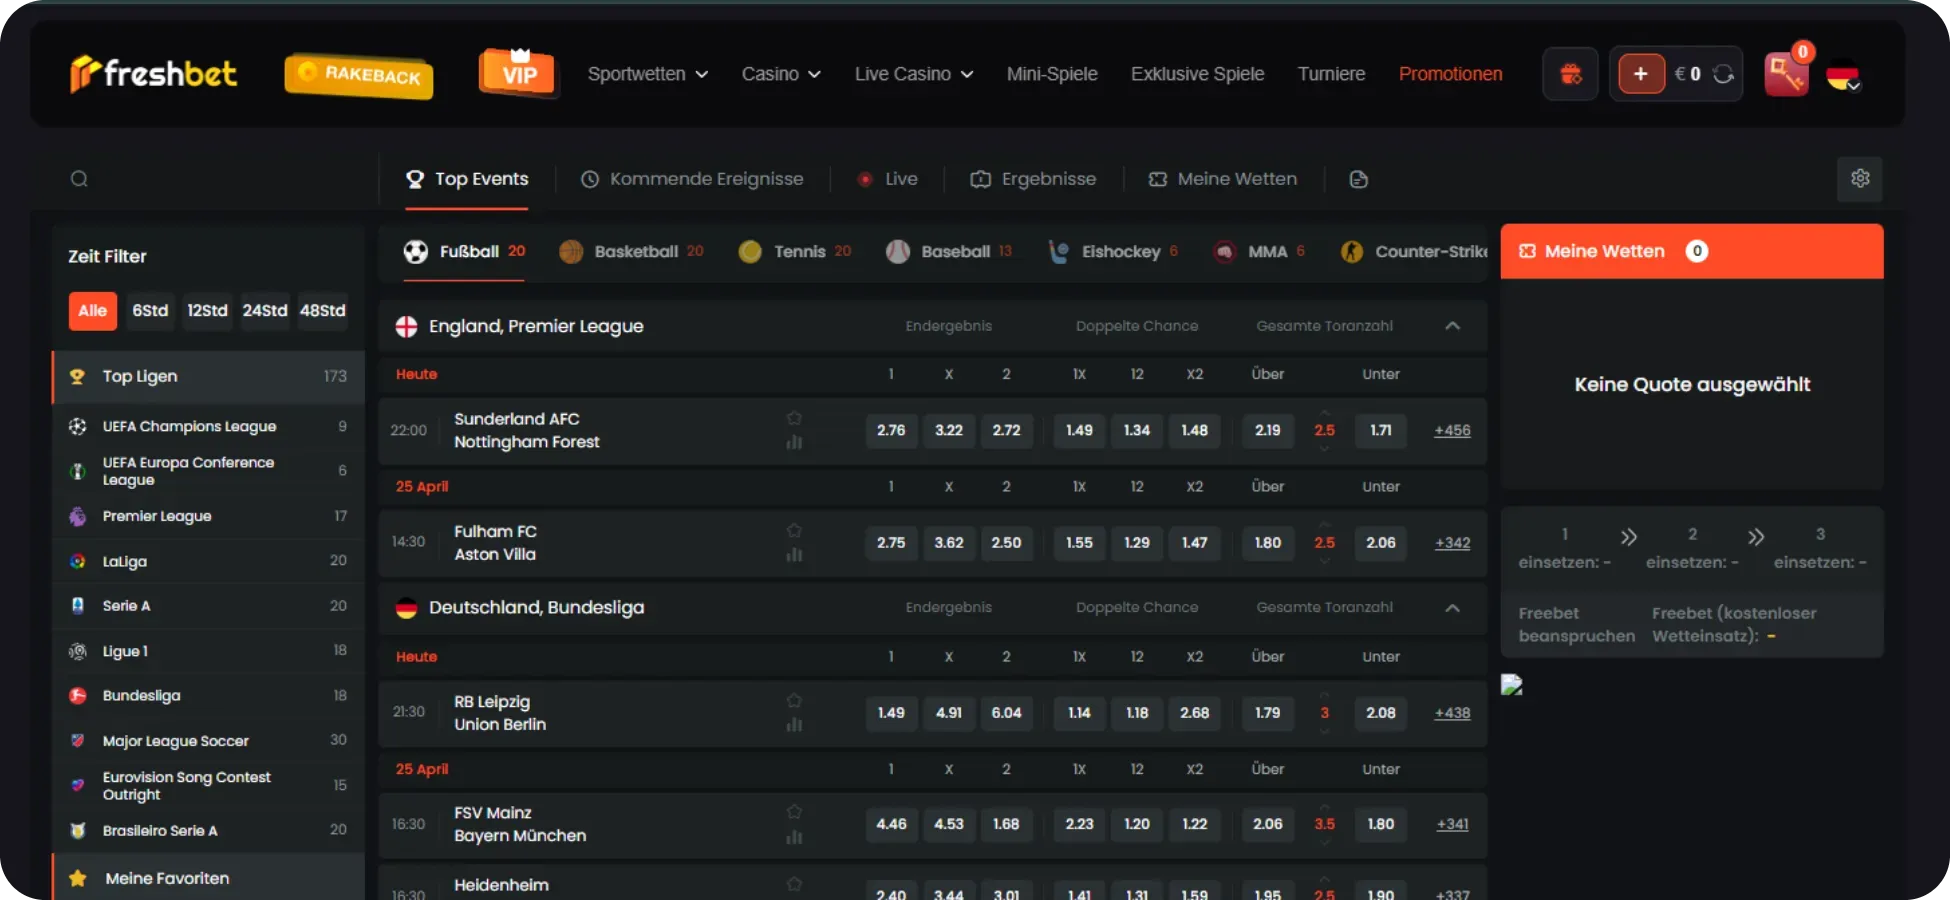This screenshot has width=1950, height=900.
Task: Open statistics for Fulham FC match
Action: 794,554
